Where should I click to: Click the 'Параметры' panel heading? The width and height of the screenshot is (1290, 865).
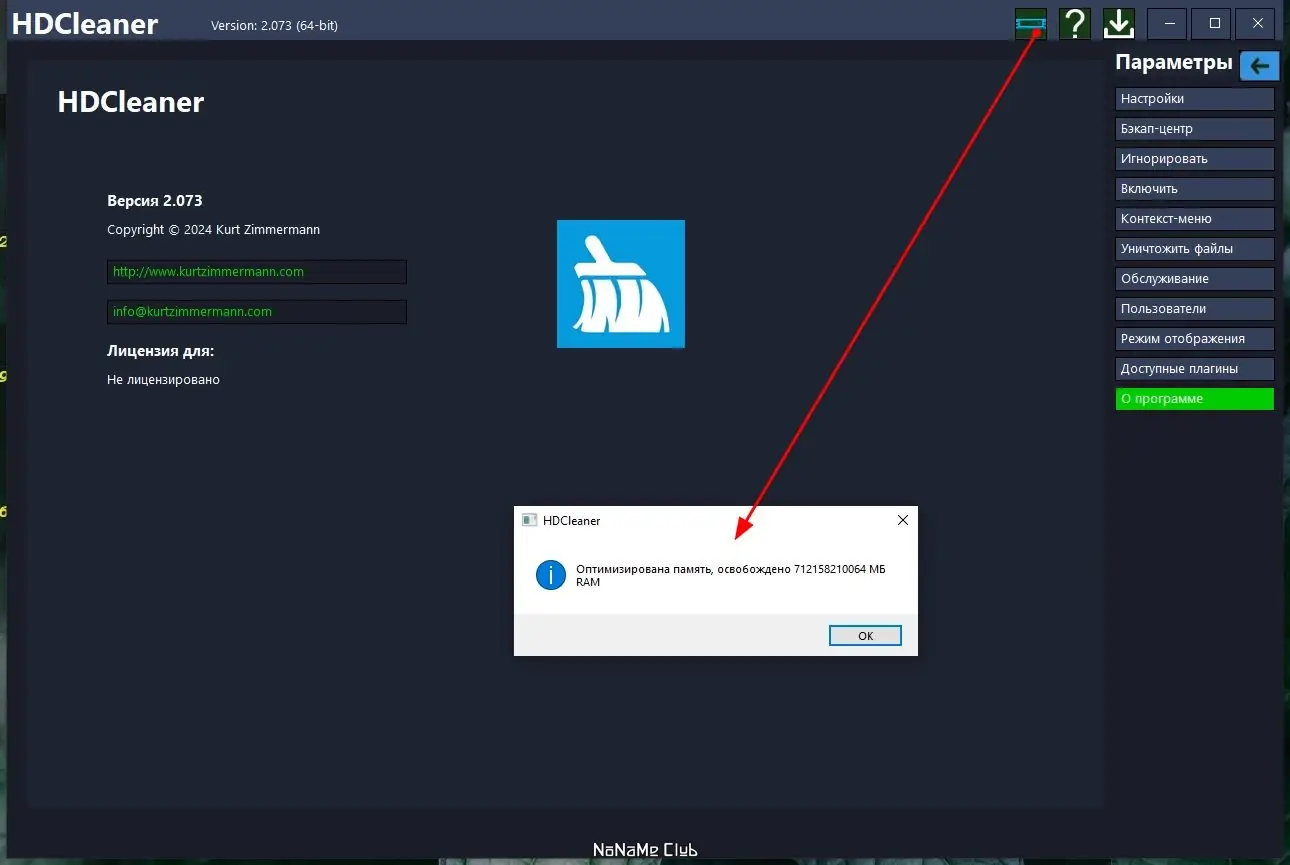(x=1174, y=63)
